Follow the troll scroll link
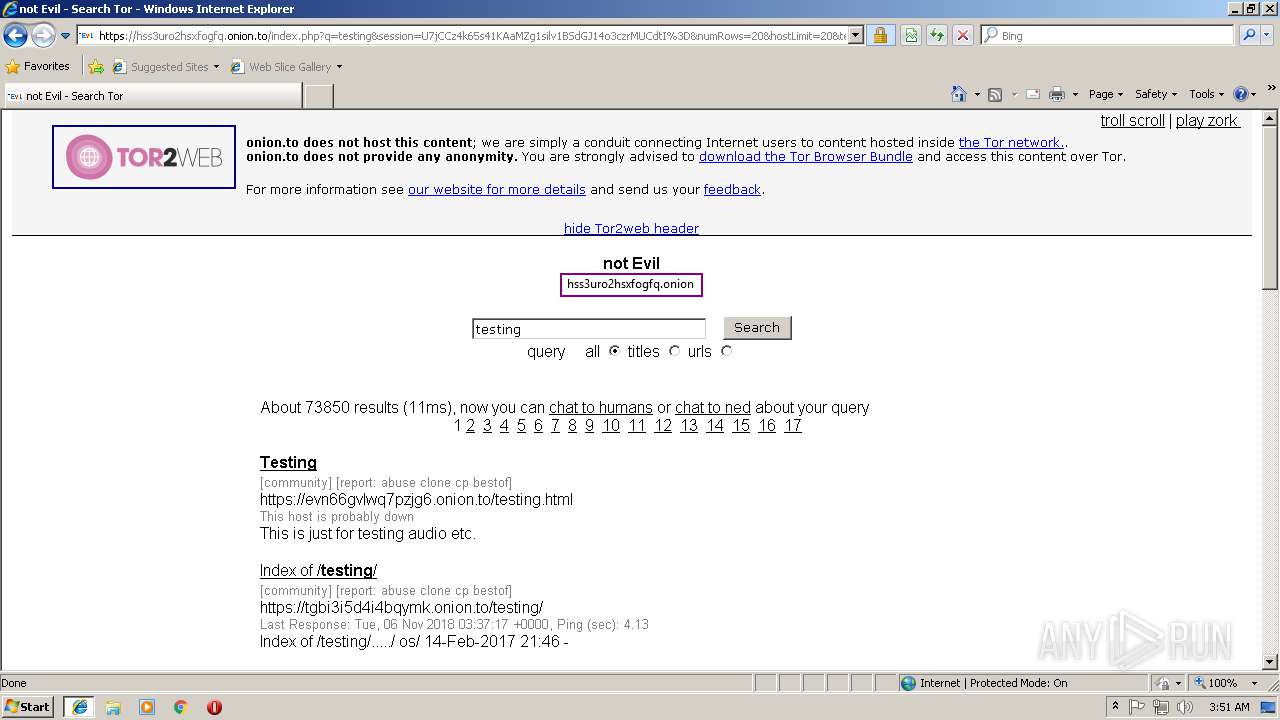Screen dimensions: 1280x720 tap(1132, 121)
